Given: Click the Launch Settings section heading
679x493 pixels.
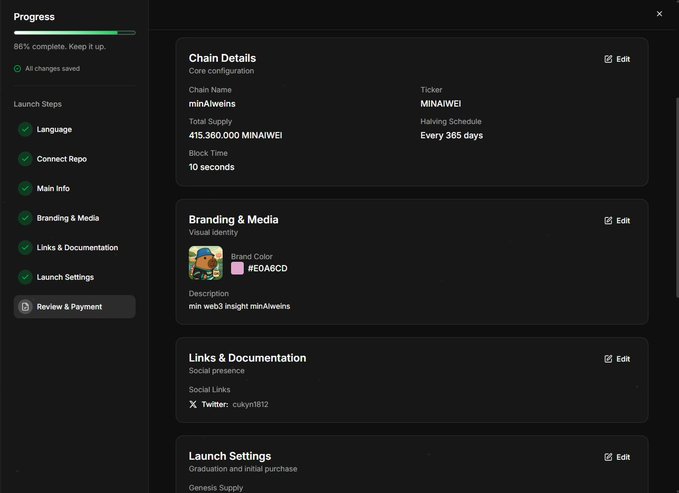Looking at the screenshot, I should click(x=230, y=456).
